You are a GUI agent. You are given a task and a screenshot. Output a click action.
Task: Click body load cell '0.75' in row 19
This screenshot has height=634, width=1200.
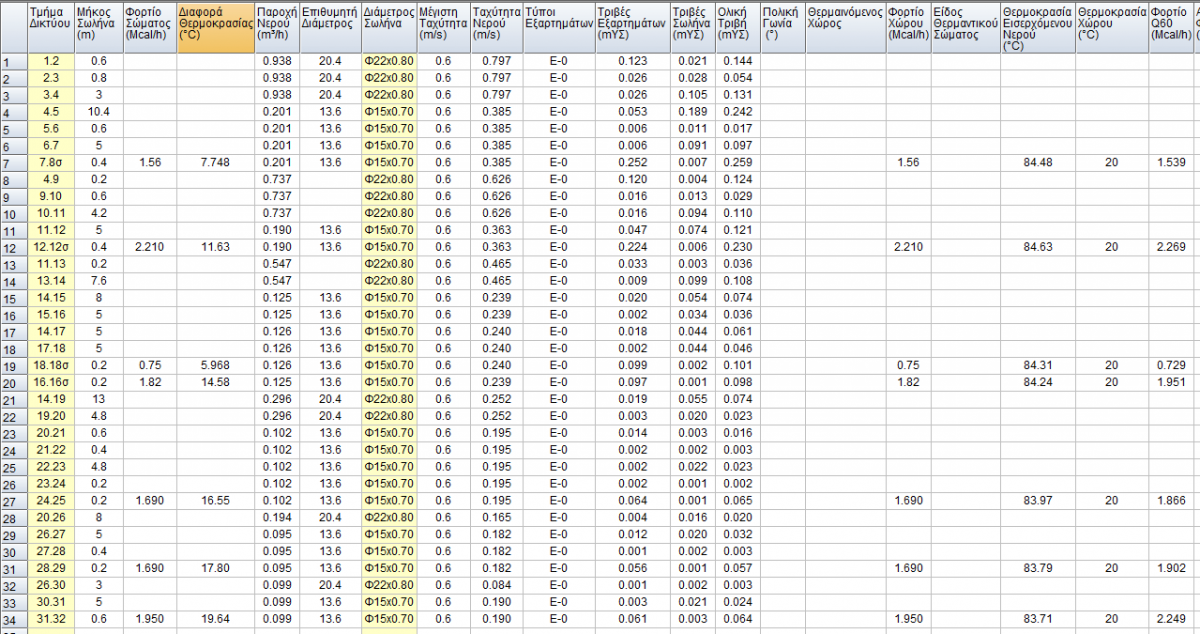tap(150, 365)
